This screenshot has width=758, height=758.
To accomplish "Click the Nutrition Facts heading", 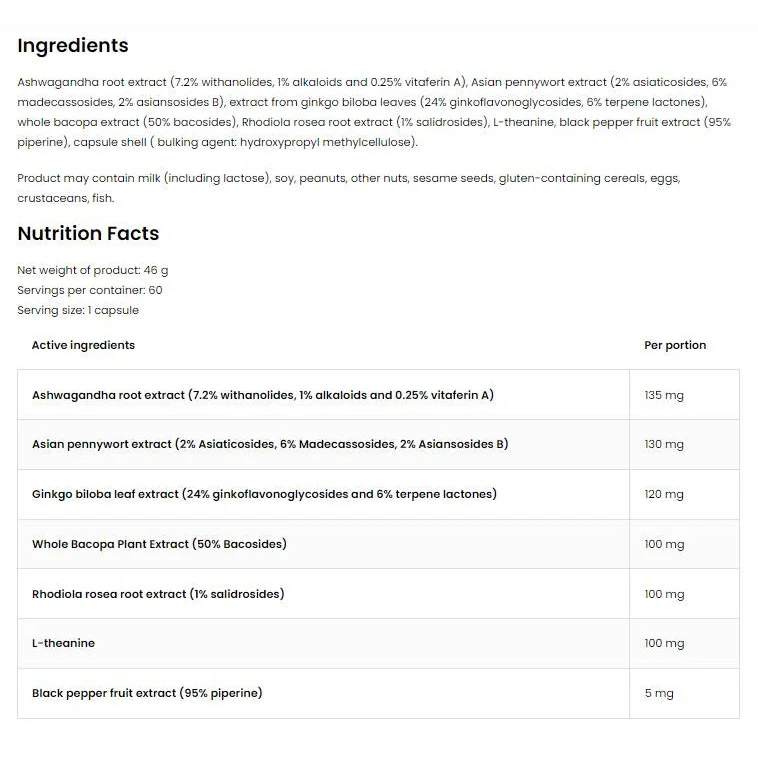I will click(88, 233).
